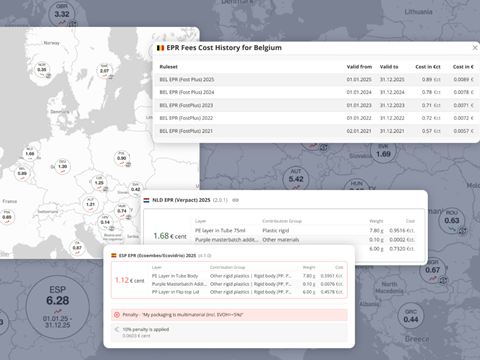Image resolution: width=480 pixels, height=360 pixels.
Task: Click the DEU 1.39 marker on map
Action: point(62,166)
